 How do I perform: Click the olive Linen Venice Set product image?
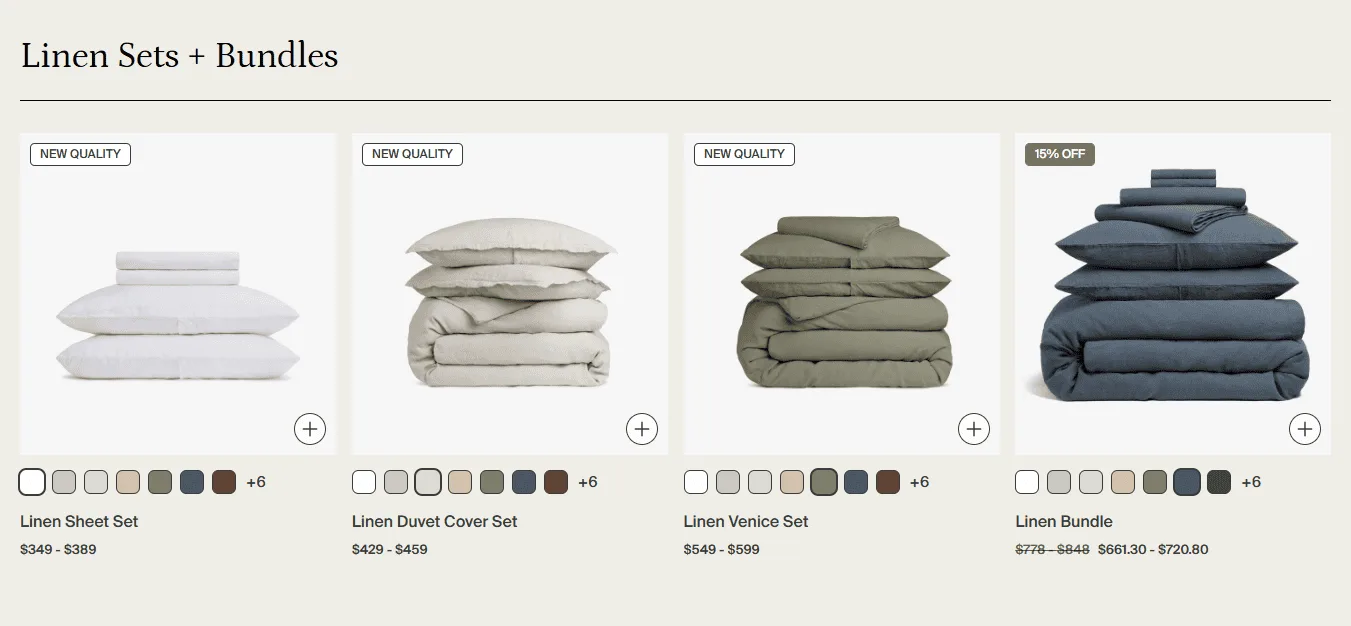click(842, 294)
